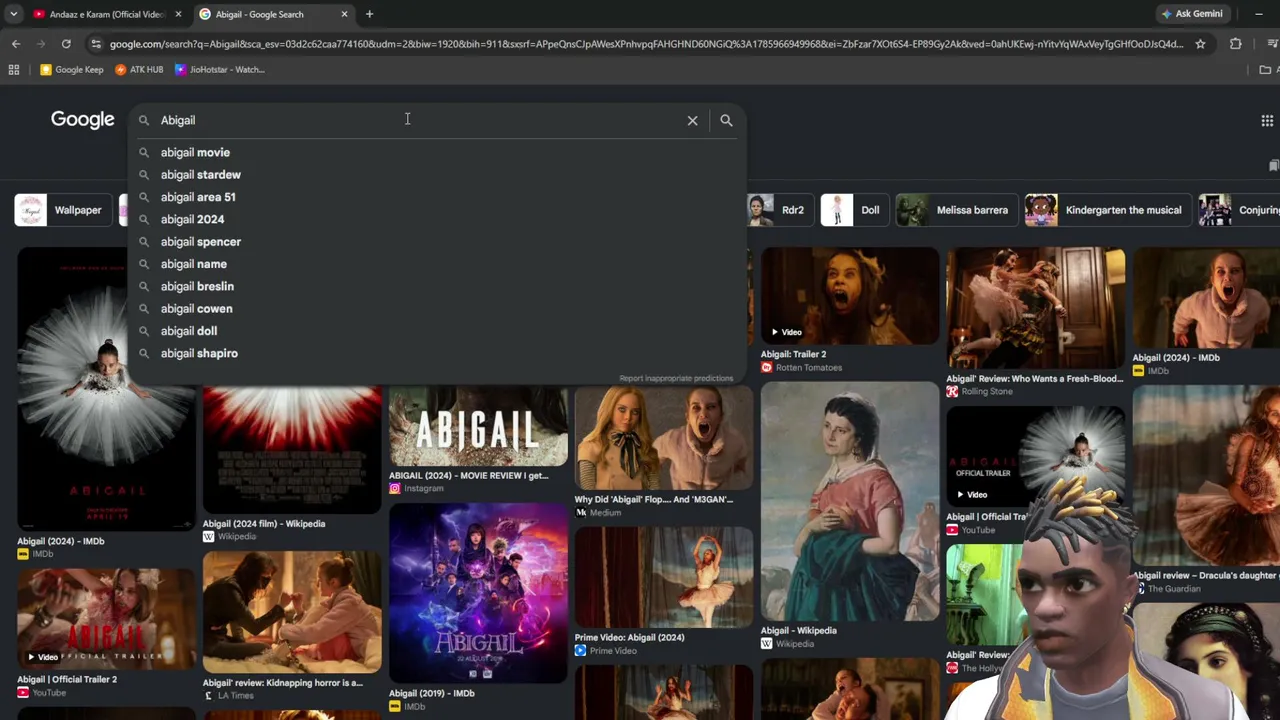Image resolution: width=1280 pixels, height=720 pixels.
Task: Clear the search box with the X icon
Action: [692, 120]
